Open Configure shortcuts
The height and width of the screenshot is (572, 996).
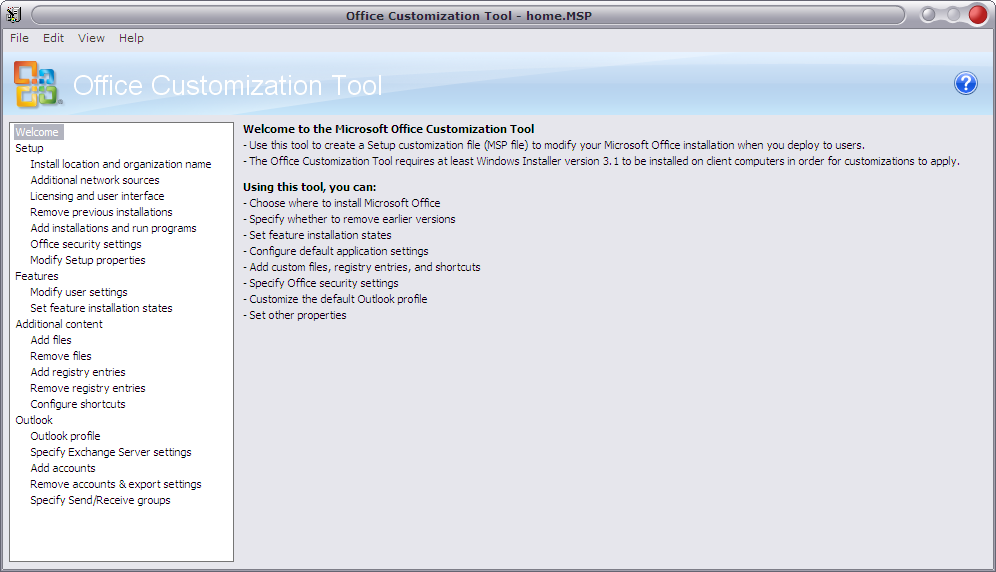(x=77, y=404)
